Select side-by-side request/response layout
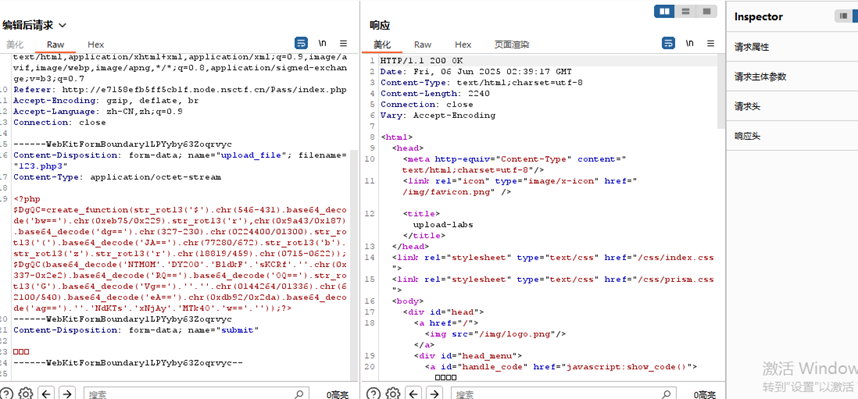 click(664, 11)
